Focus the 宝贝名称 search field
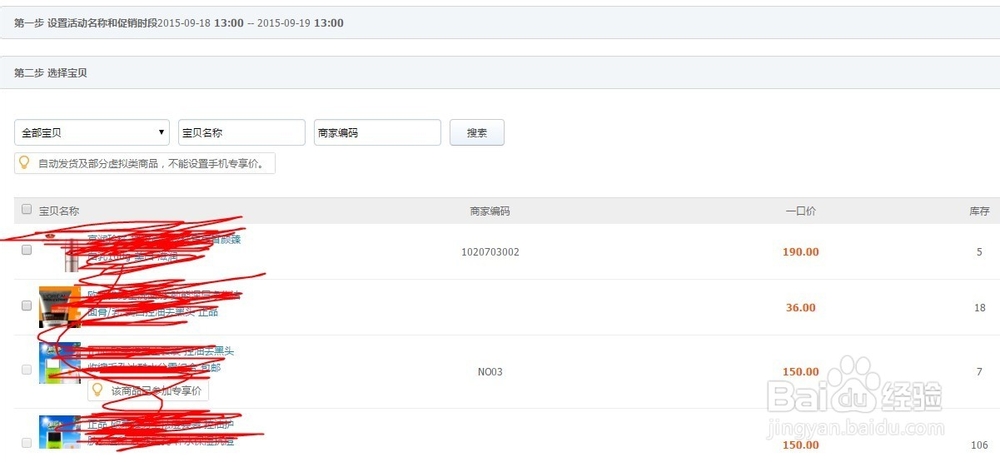 pos(242,133)
